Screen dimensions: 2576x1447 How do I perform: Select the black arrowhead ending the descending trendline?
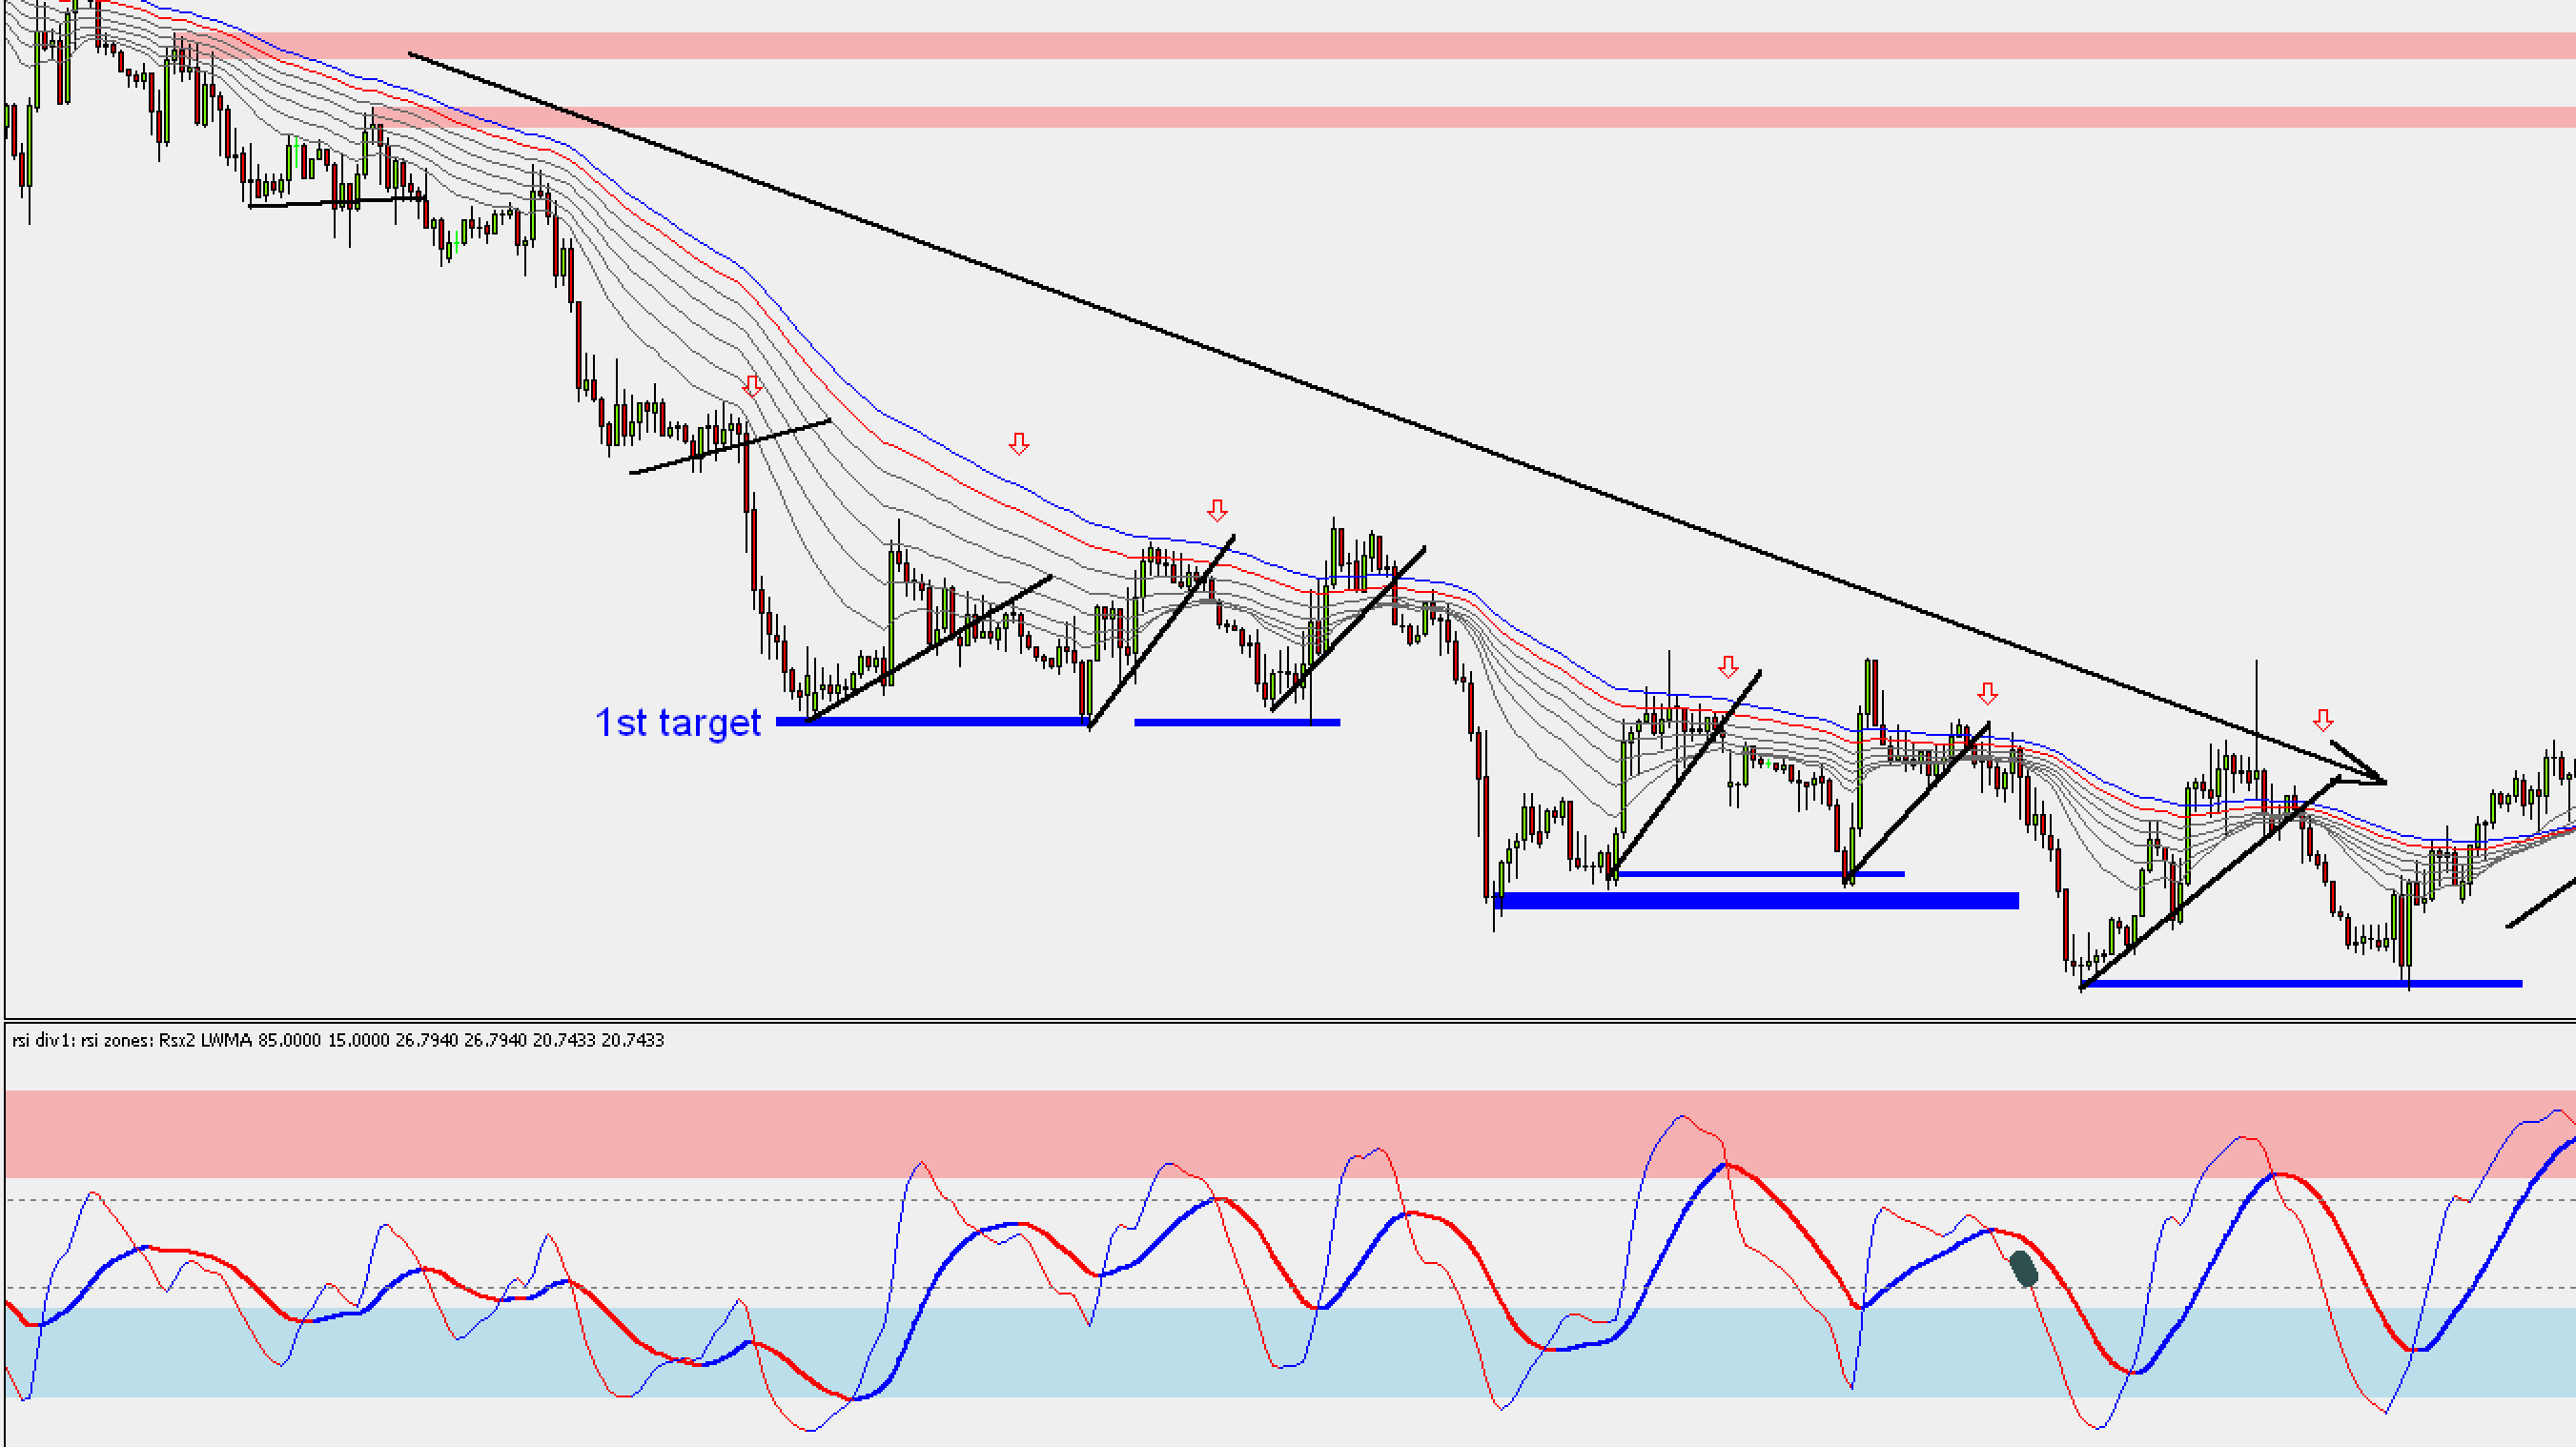[x=2358, y=764]
